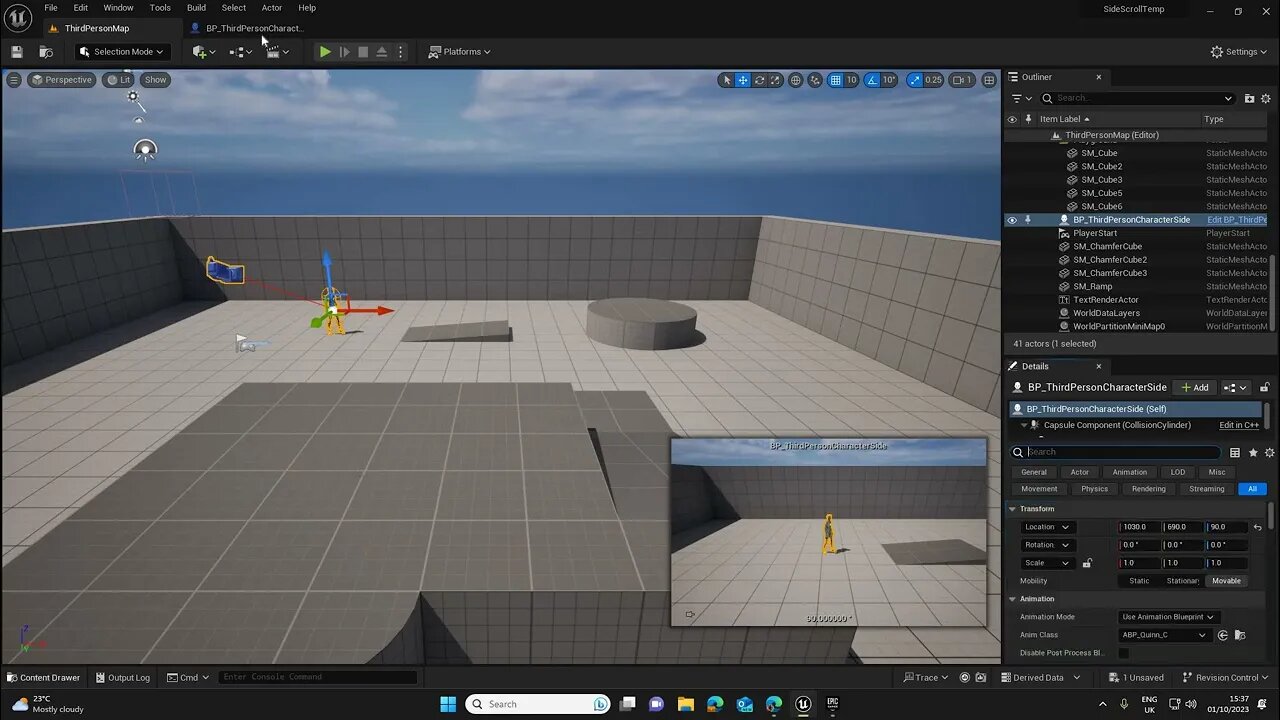Collapse the Transform section

(x=1012, y=509)
